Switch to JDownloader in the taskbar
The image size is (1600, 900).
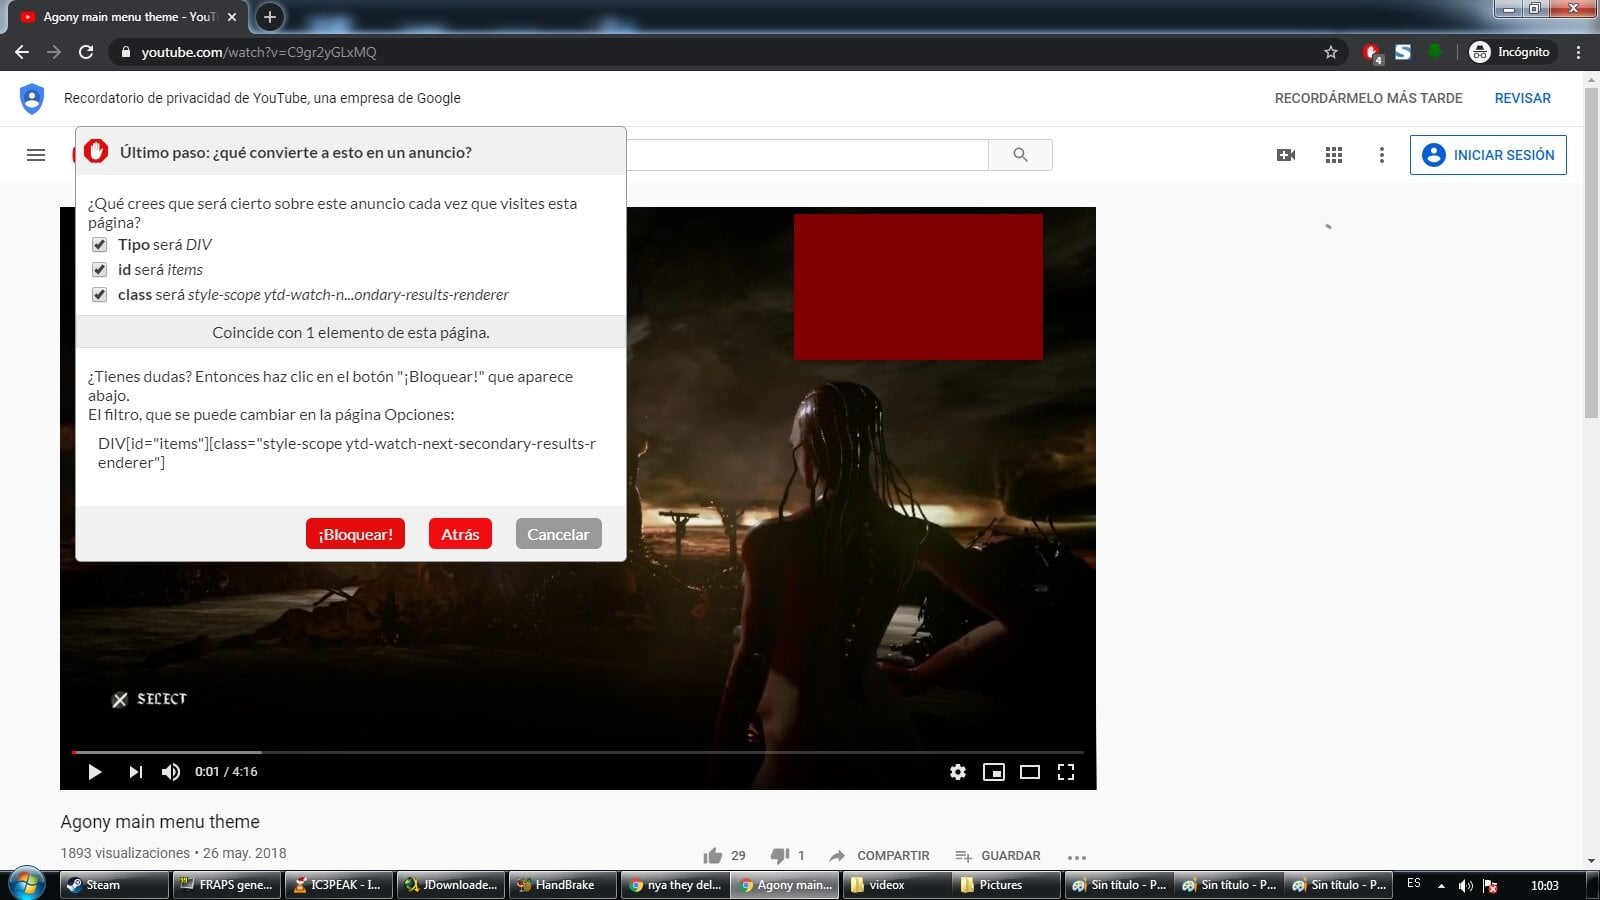(x=450, y=885)
